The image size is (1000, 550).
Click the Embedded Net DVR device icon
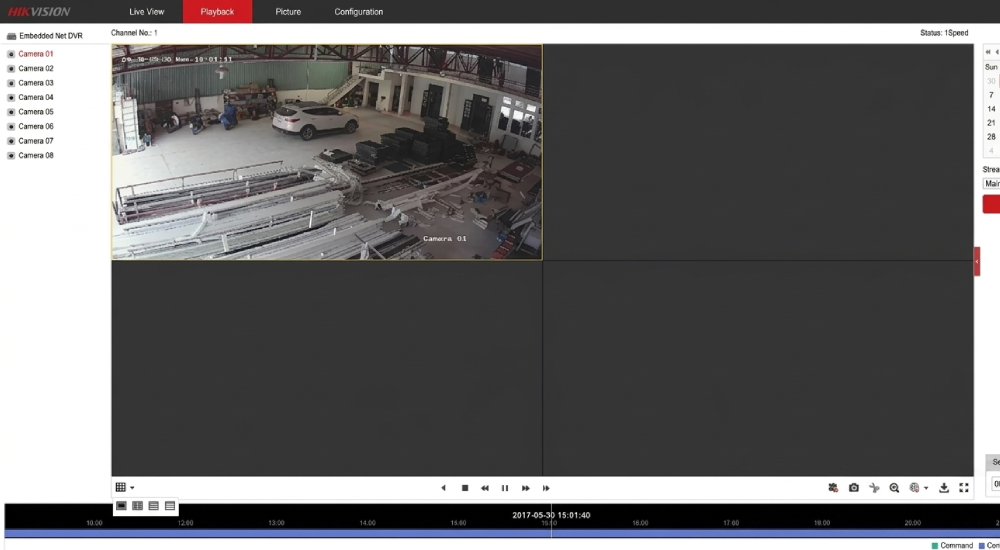(x=11, y=36)
